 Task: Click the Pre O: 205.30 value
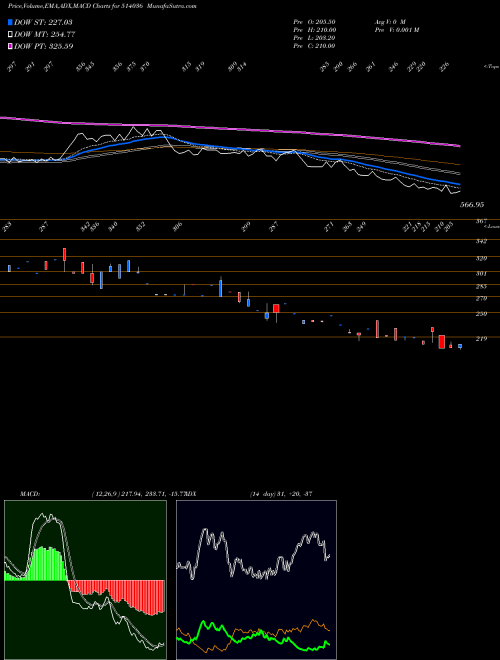[x=314, y=22]
